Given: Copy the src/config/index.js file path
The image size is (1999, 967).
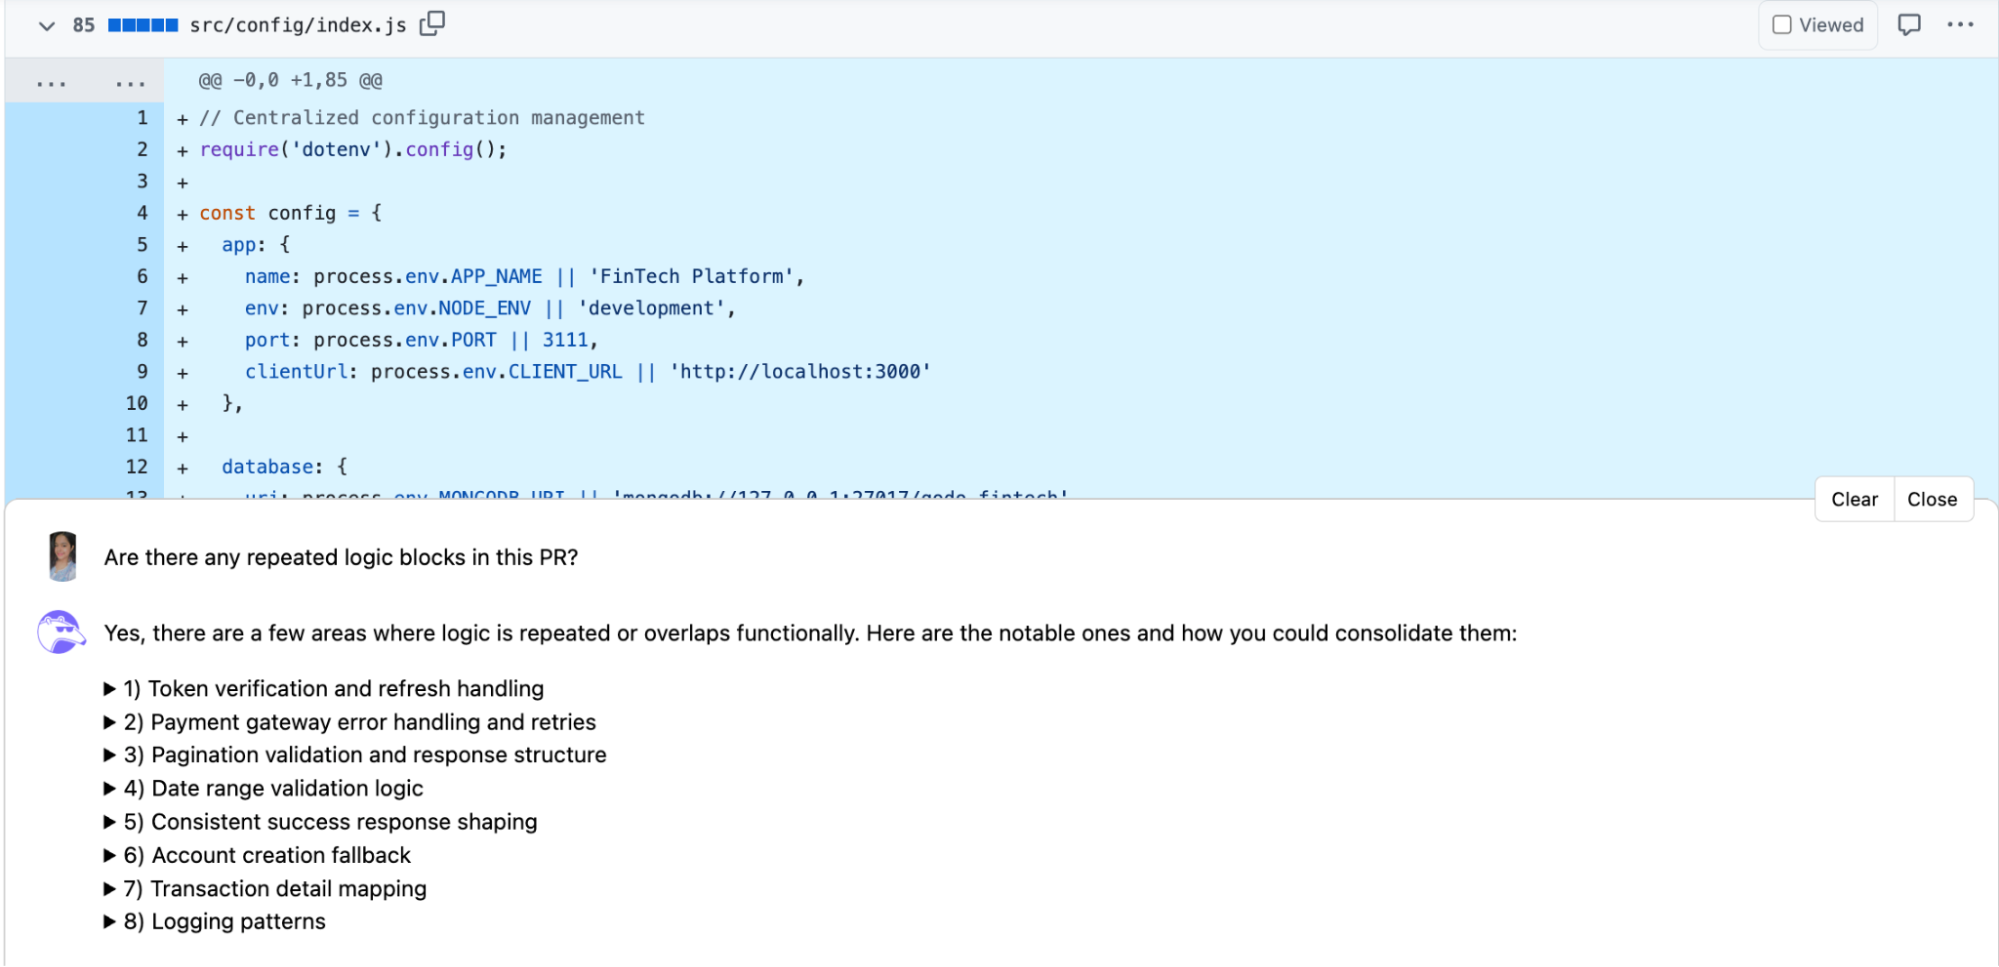Looking at the screenshot, I should (432, 24).
